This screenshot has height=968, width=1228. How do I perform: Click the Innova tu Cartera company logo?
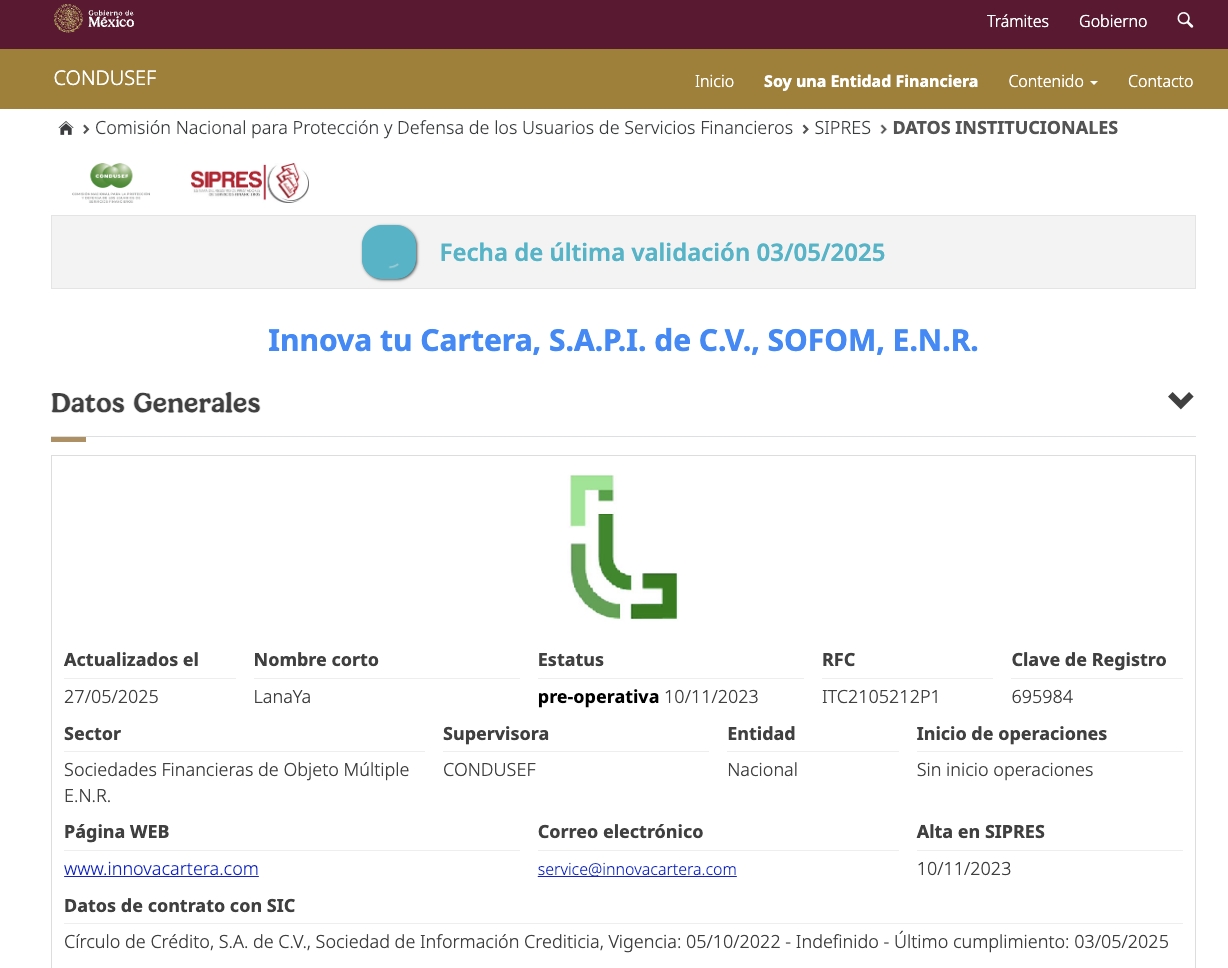[x=623, y=546]
